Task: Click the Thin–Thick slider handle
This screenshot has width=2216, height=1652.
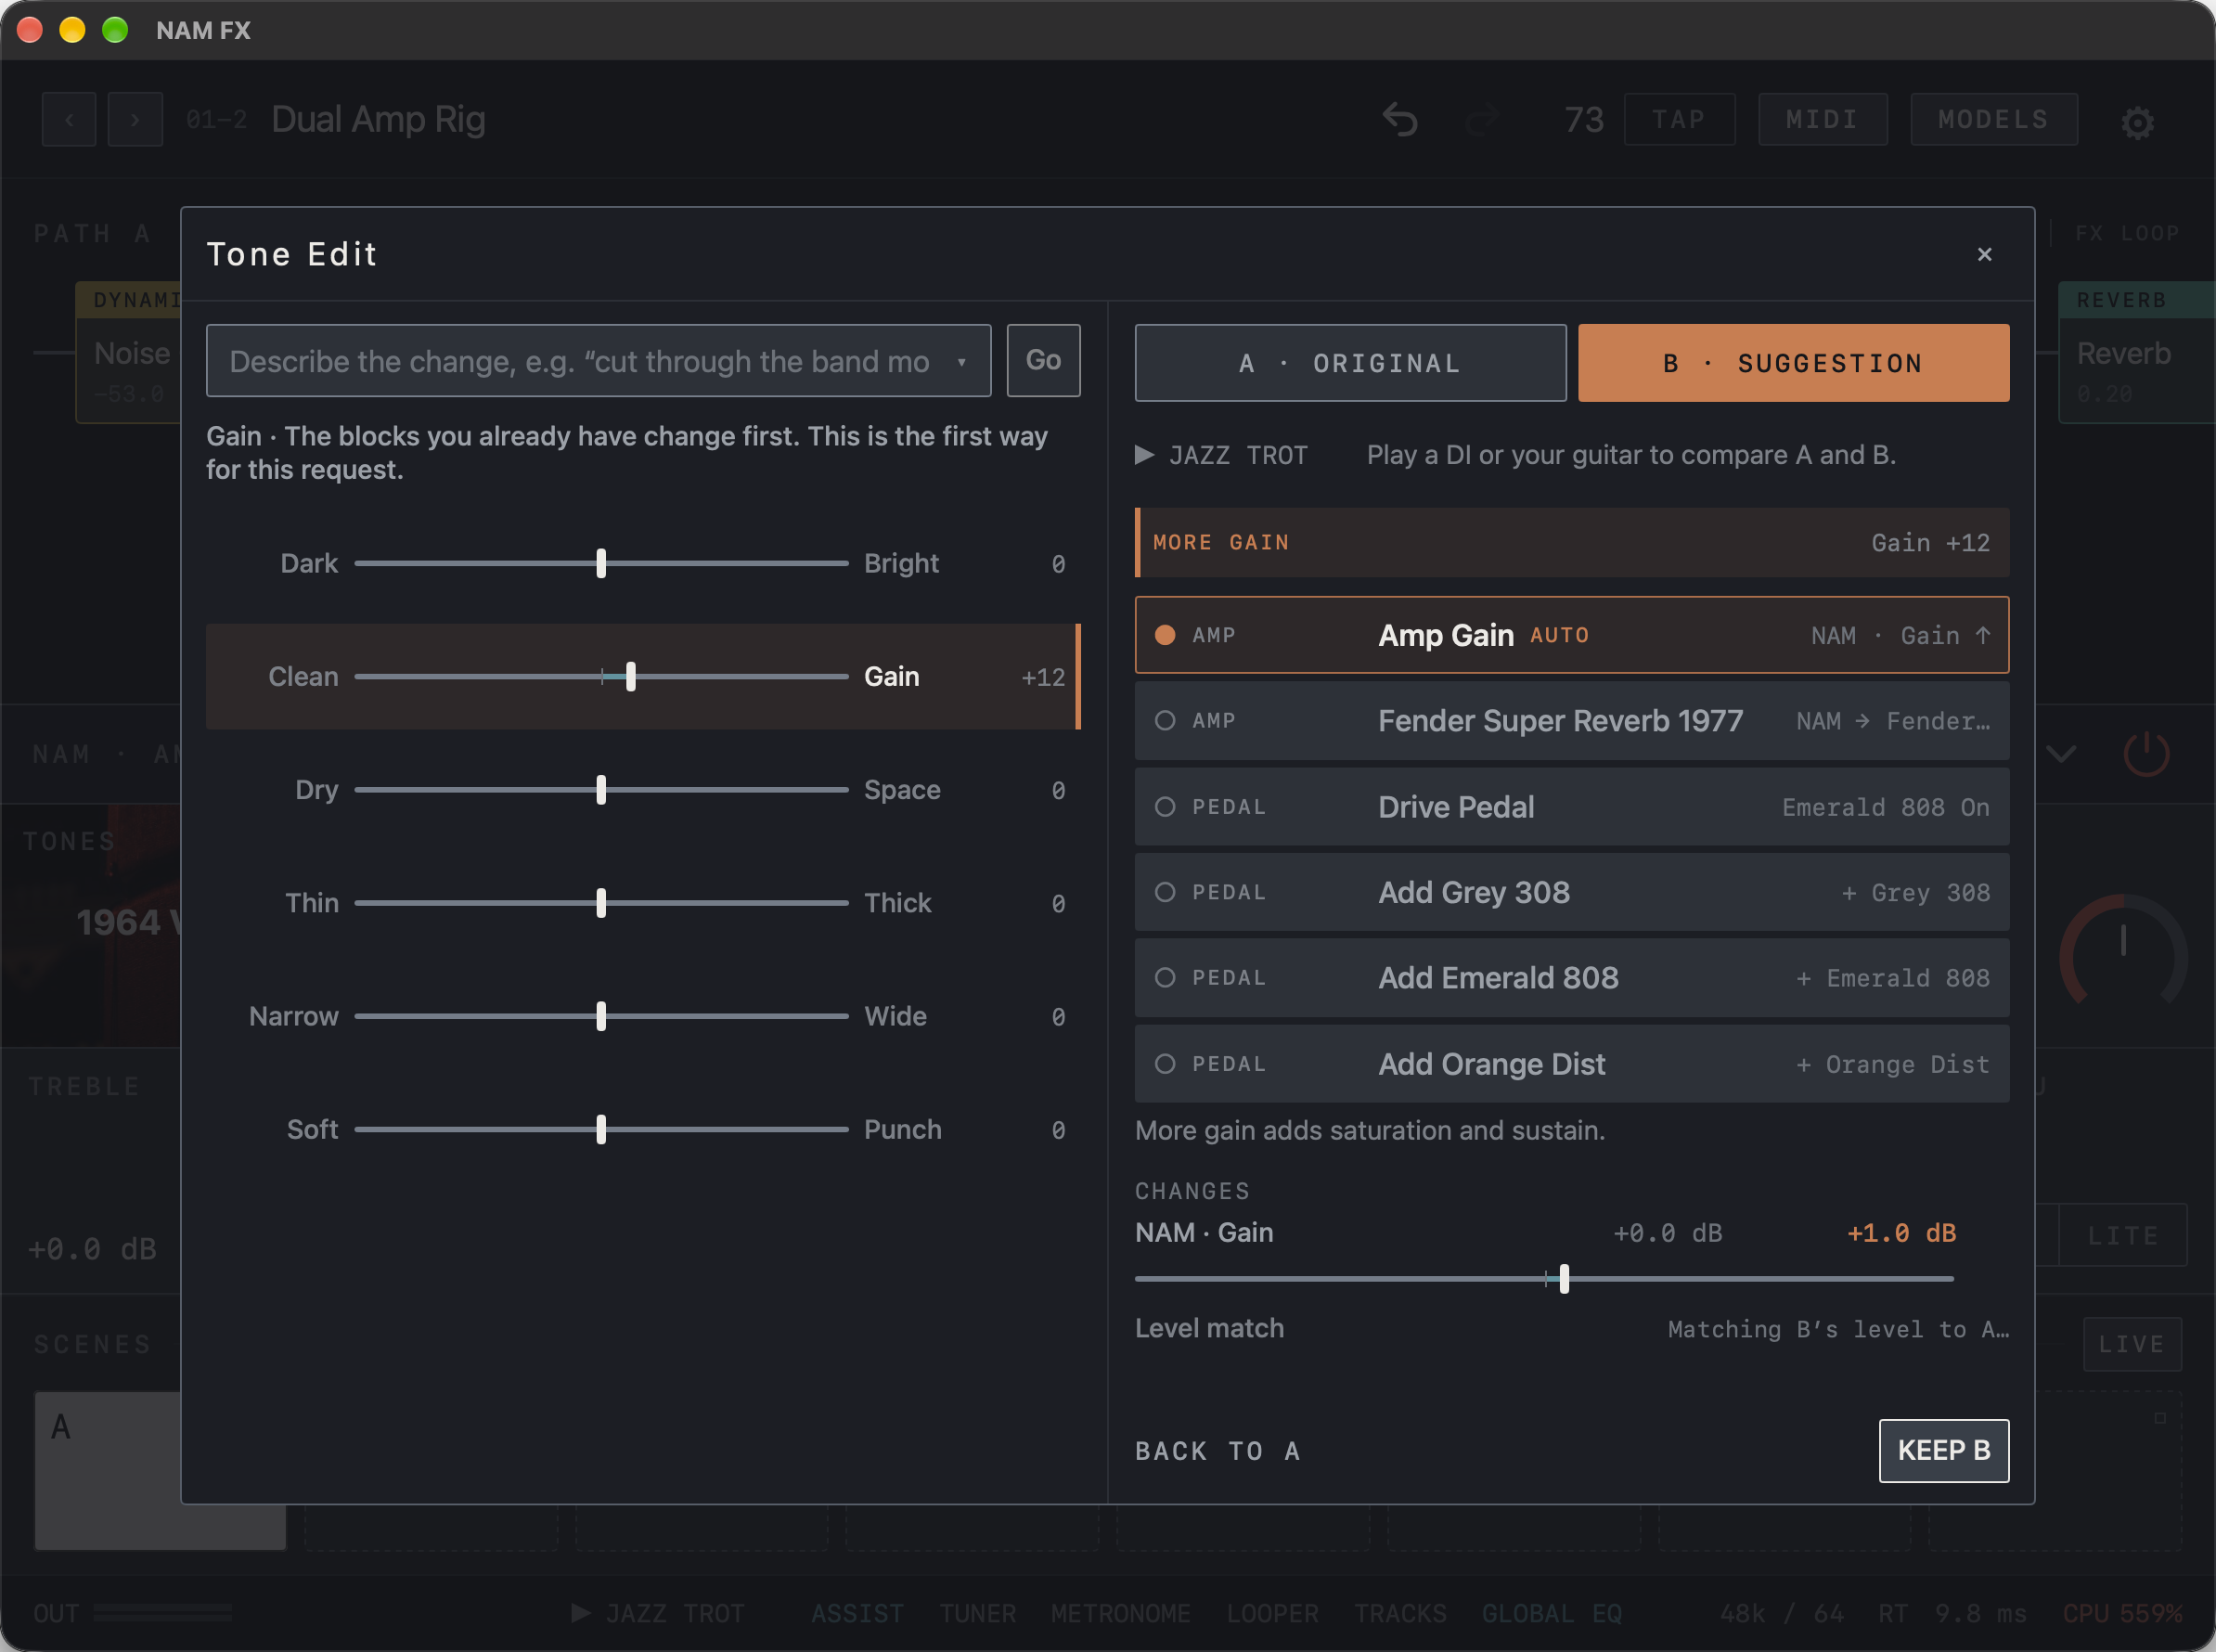Action: coord(601,903)
